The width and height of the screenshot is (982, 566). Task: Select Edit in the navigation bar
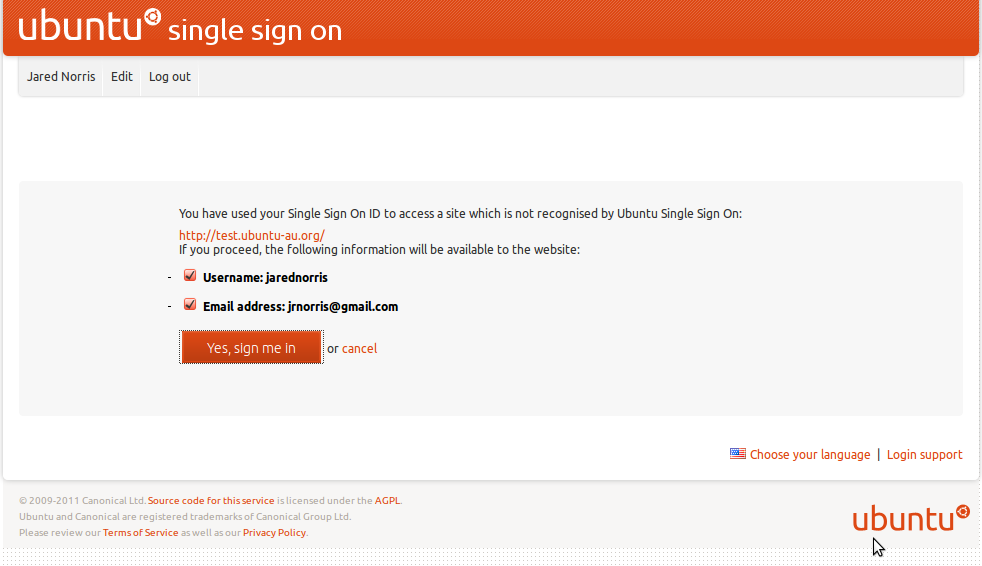(122, 77)
